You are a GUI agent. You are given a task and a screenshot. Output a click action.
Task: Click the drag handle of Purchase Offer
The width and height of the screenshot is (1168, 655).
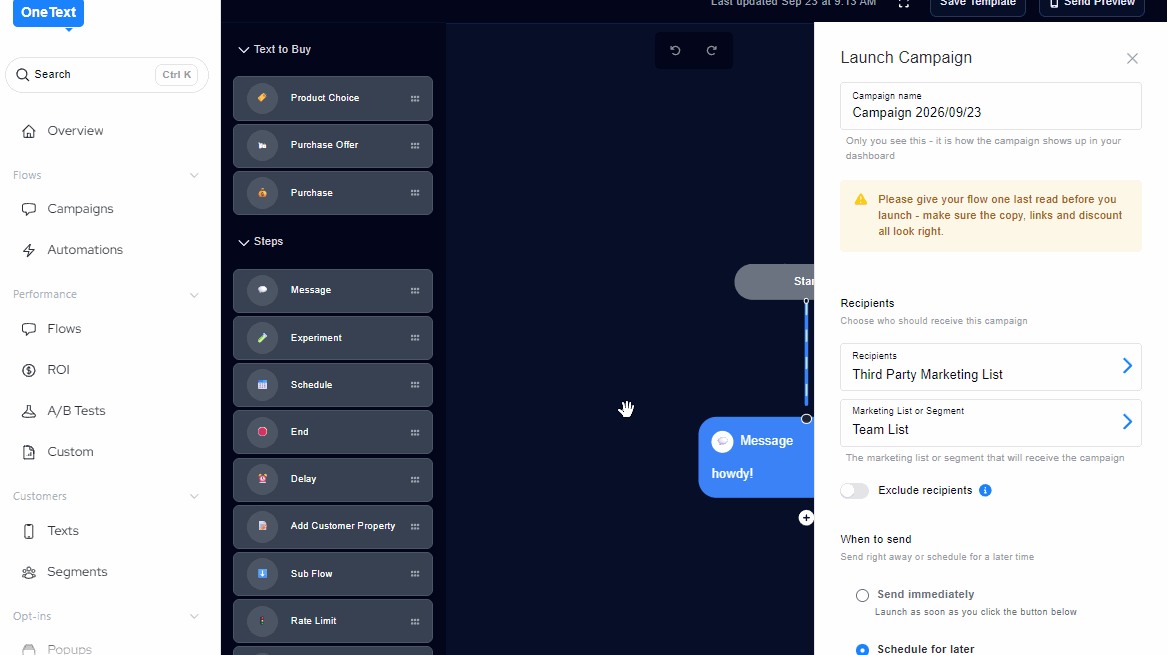pos(415,145)
